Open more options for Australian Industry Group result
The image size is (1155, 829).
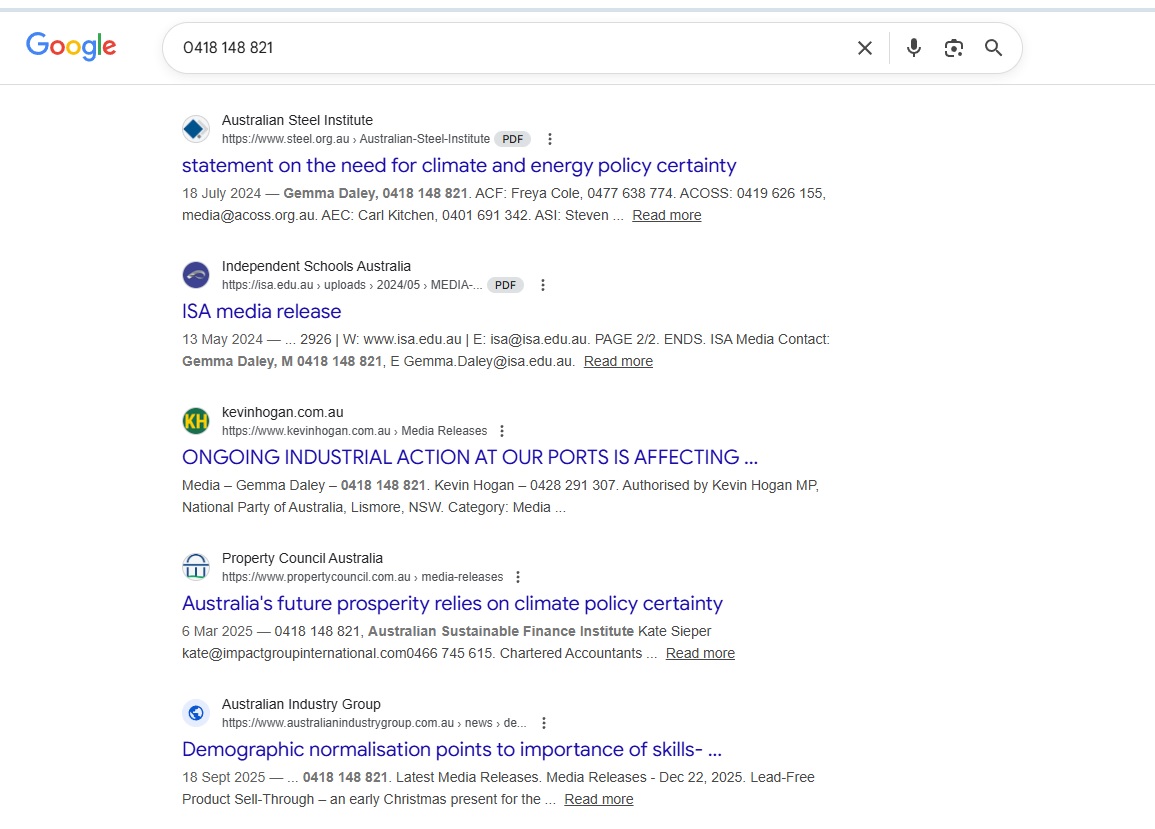click(544, 723)
